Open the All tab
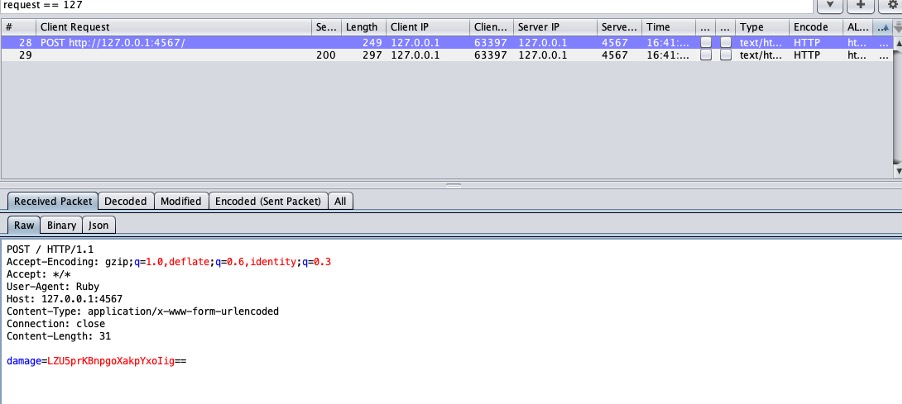 point(340,201)
